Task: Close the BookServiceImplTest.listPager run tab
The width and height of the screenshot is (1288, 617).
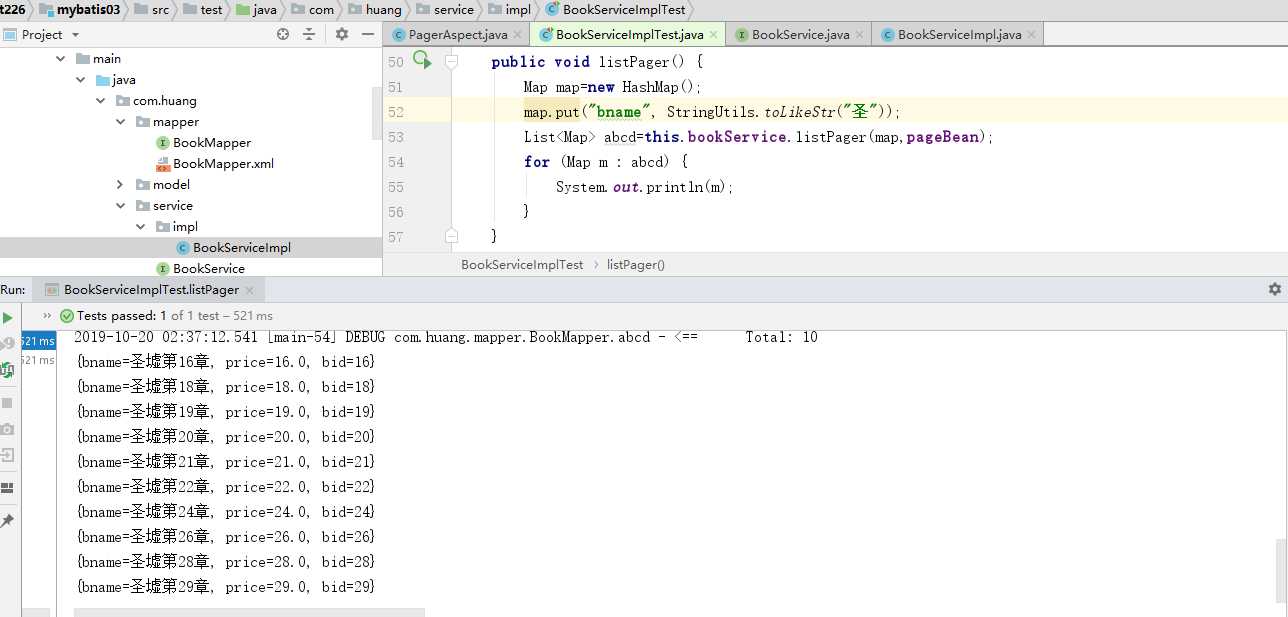Action: click(250, 291)
